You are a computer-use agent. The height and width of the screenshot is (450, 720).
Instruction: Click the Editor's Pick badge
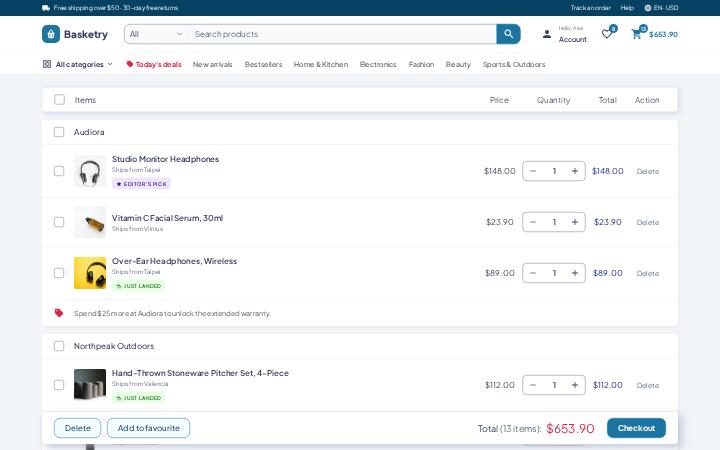(x=141, y=184)
